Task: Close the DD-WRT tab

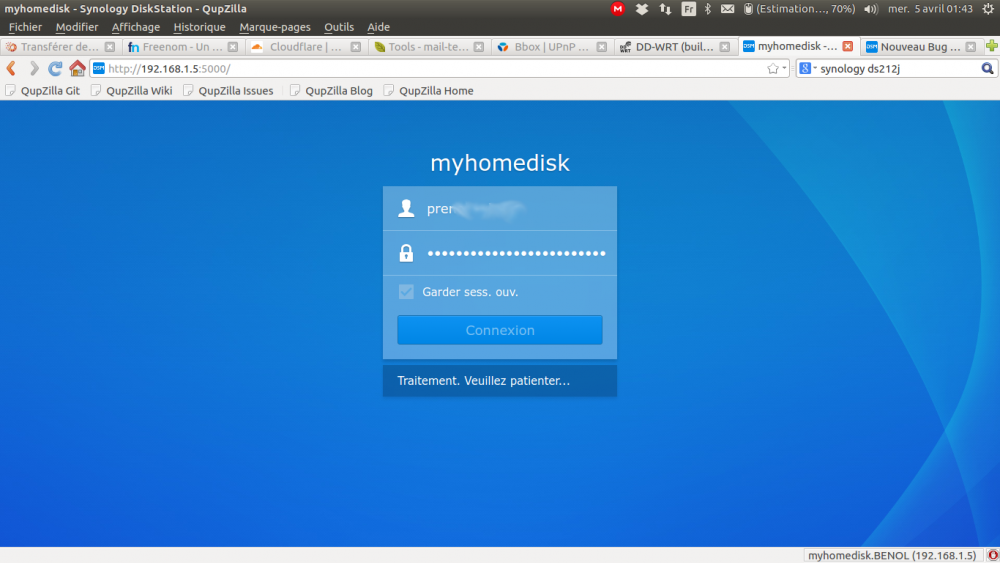Action: tap(724, 47)
